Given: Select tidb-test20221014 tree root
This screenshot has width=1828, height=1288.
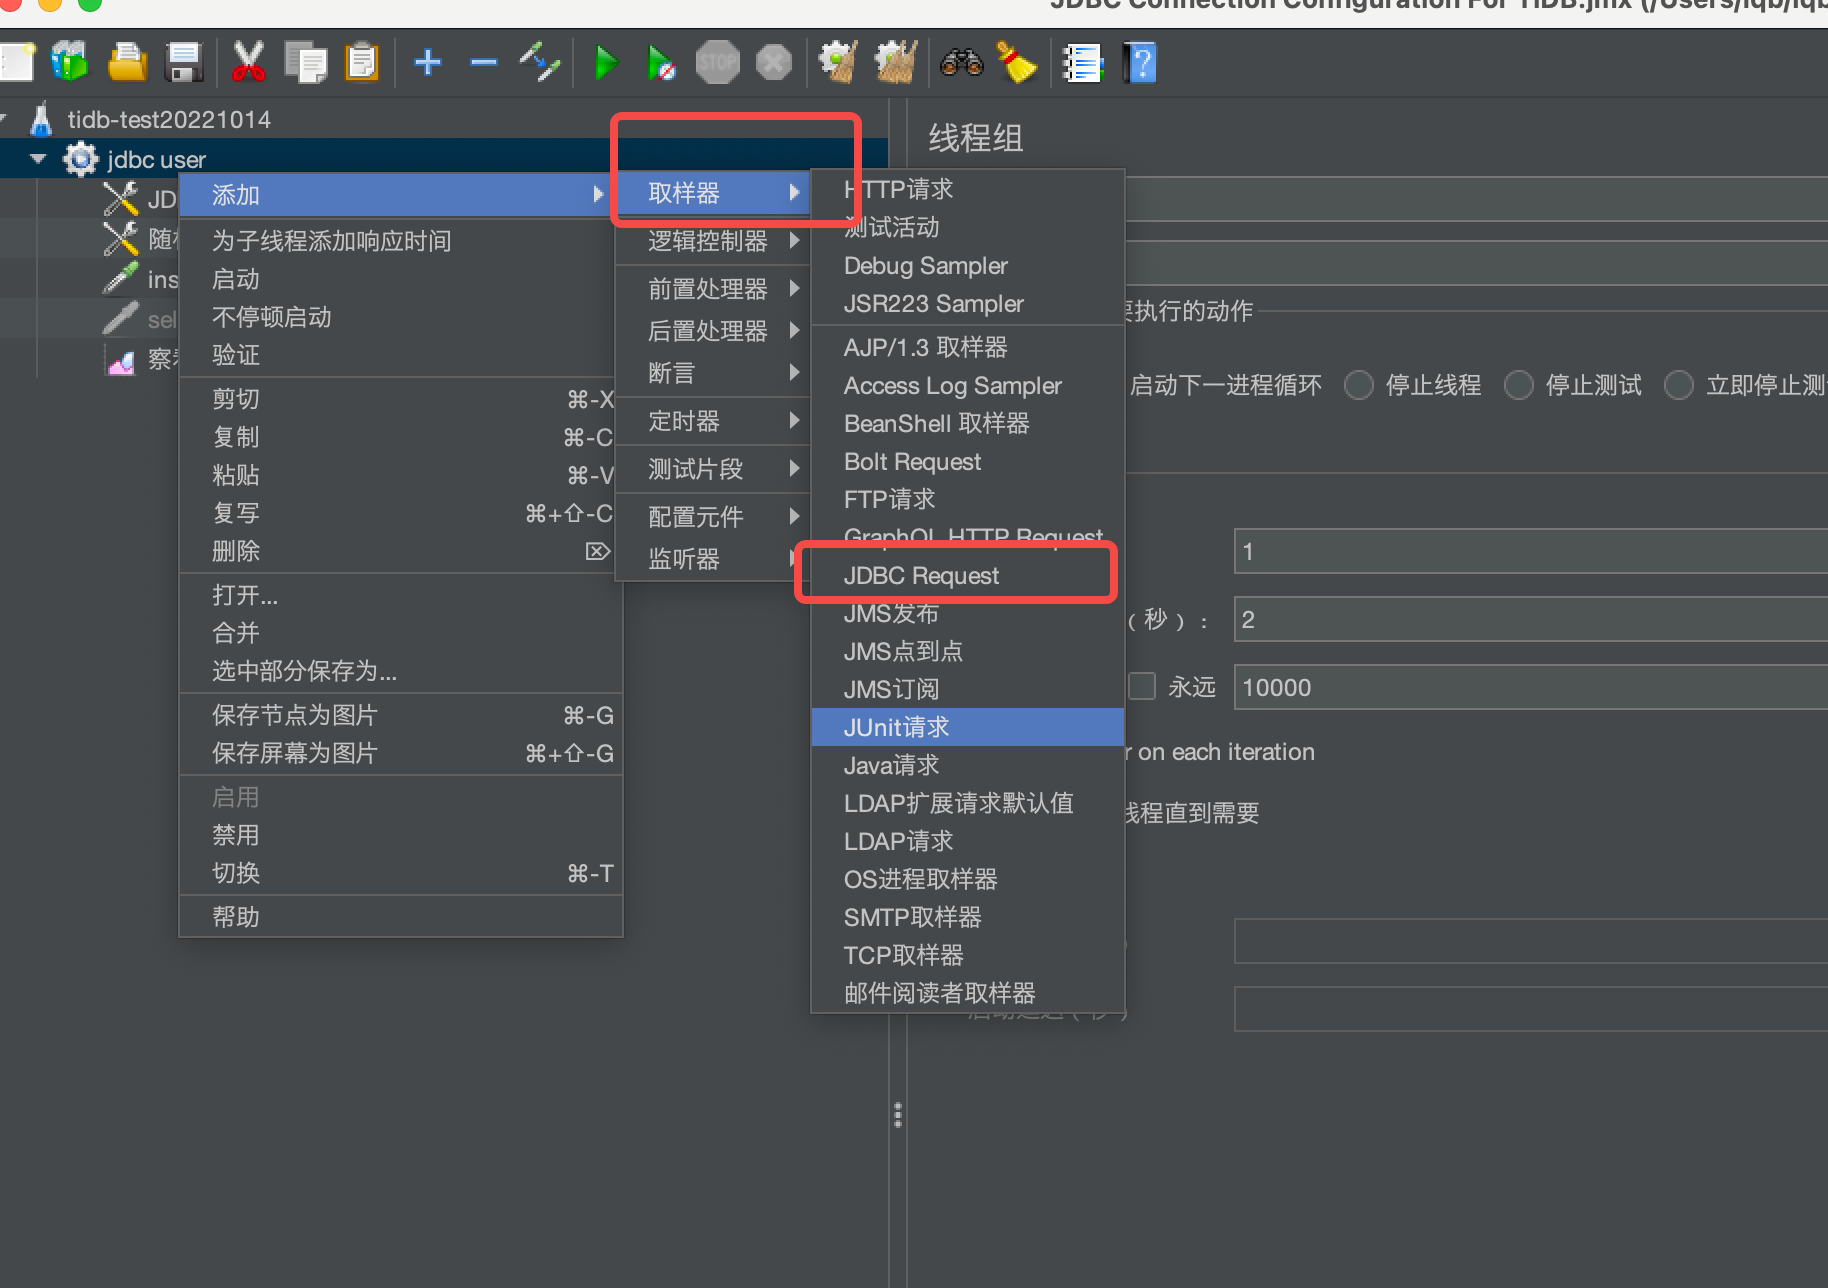Looking at the screenshot, I should tap(169, 119).
